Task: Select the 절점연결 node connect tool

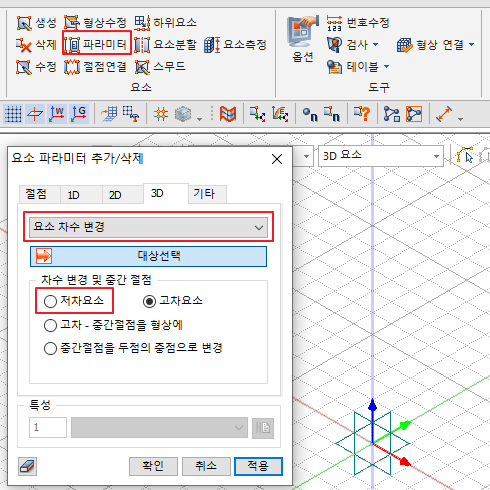Action: 96,67
